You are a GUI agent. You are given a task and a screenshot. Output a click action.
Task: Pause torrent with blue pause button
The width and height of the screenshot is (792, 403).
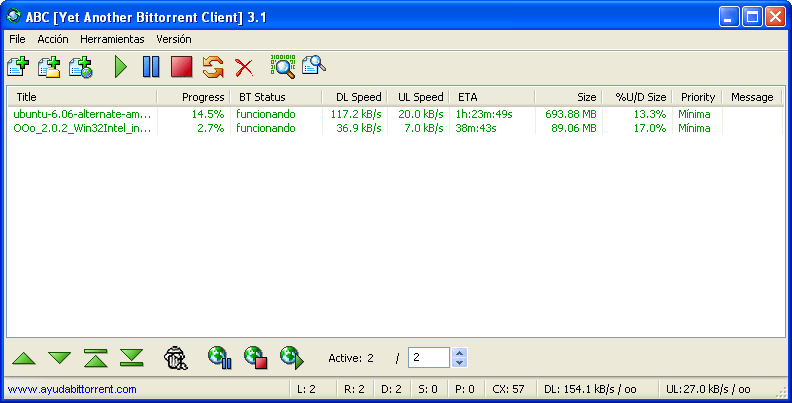151,67
